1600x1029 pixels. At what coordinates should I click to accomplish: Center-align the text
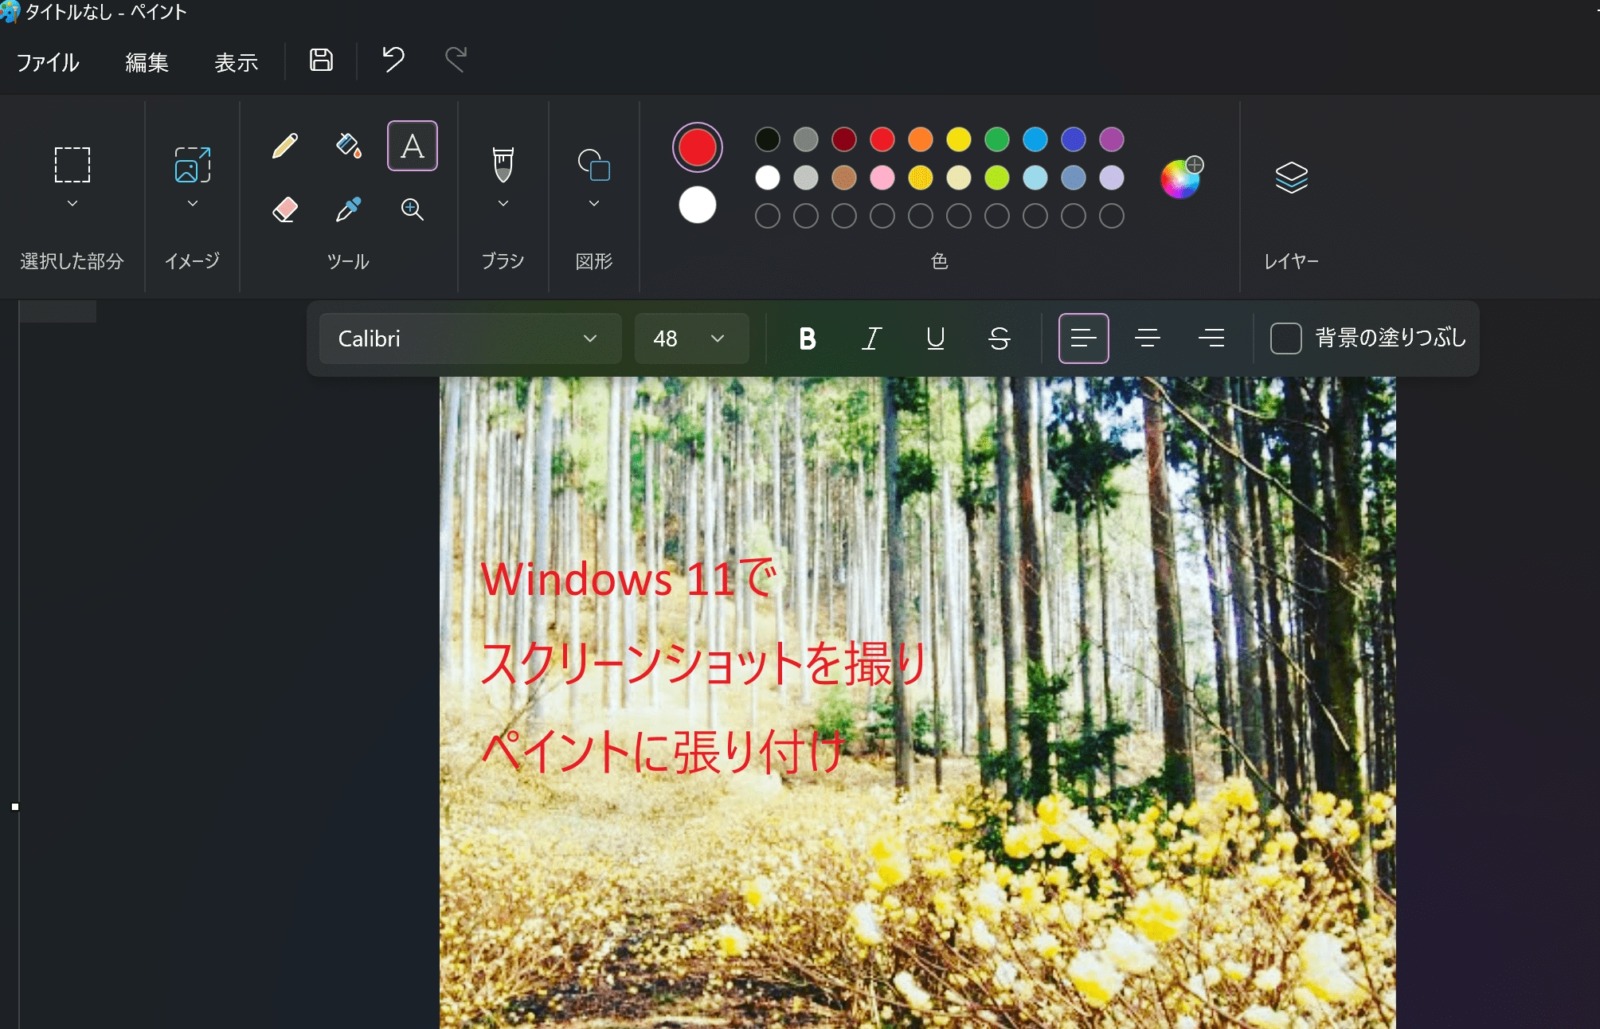pos(1148,338)
